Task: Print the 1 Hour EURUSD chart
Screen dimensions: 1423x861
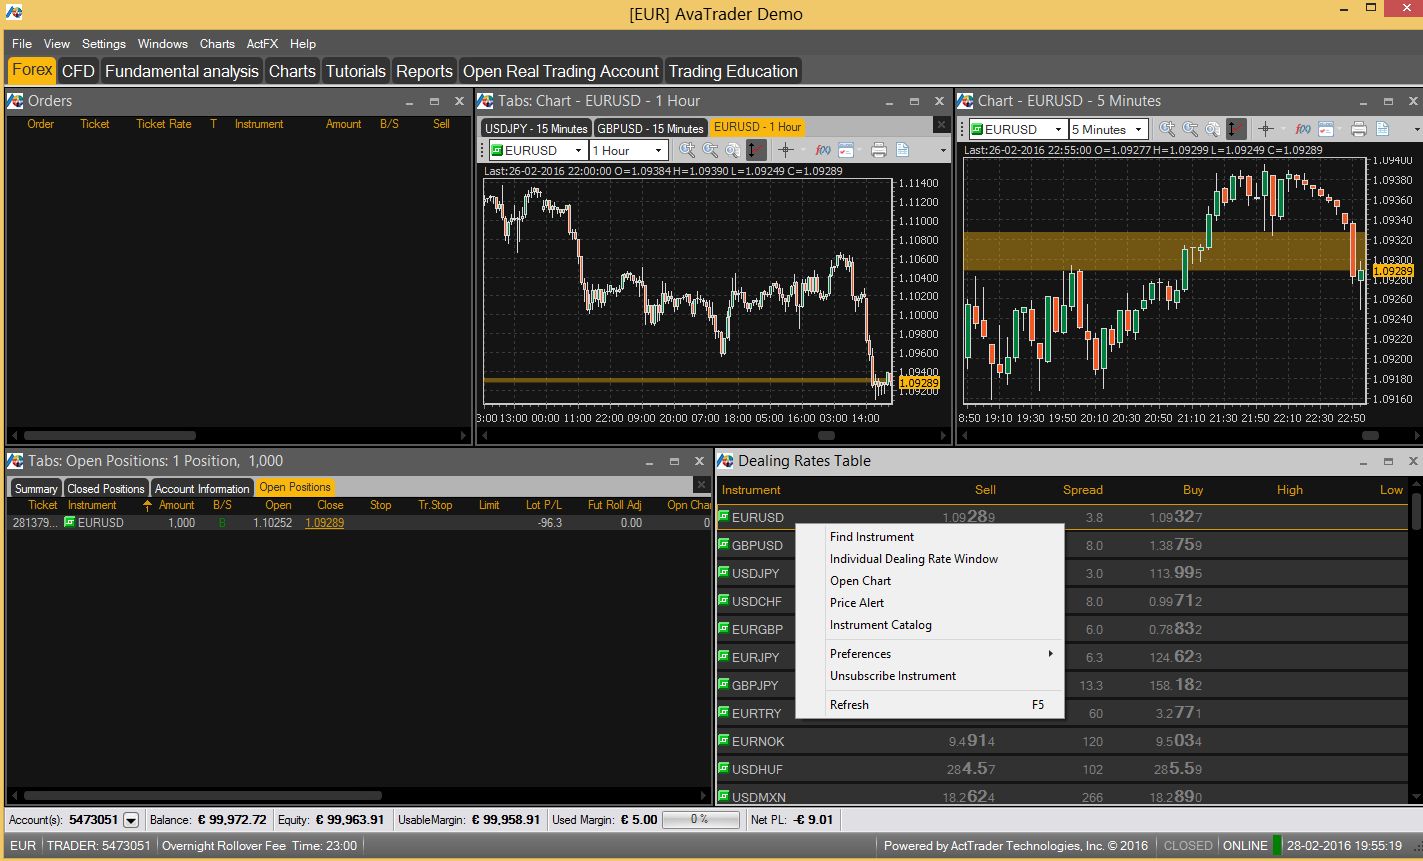Action: pos(878,150)
